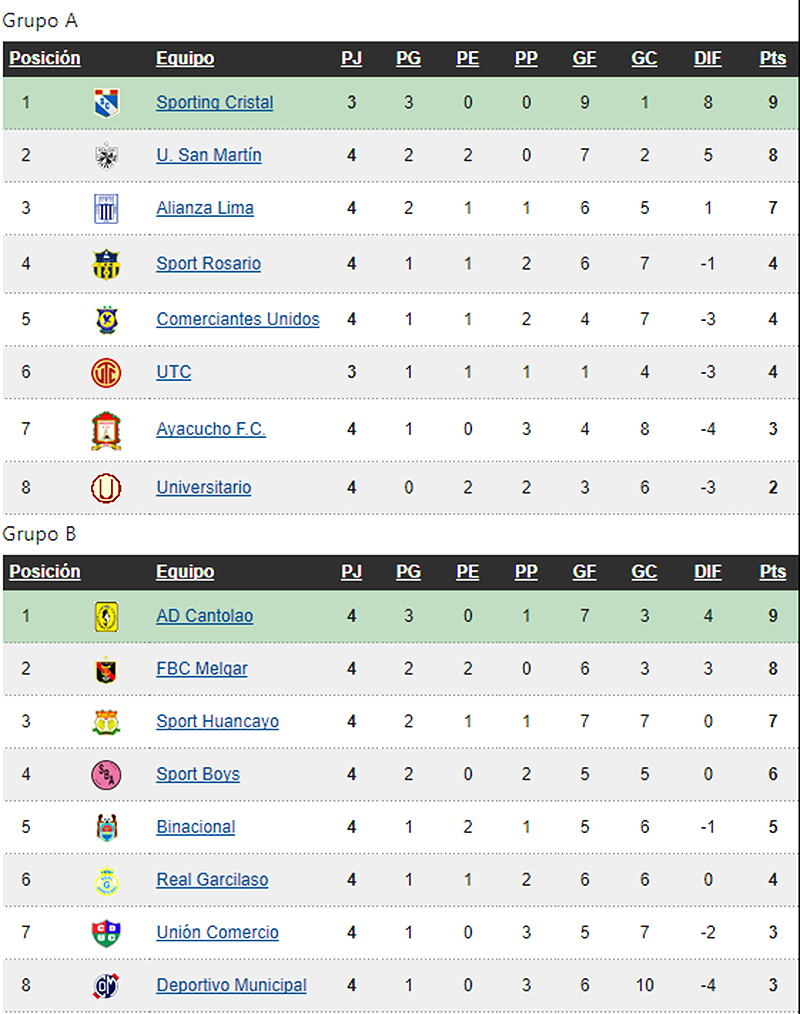Open the Real Garcilaso team link
This screenshot has height=1014, width=800.
212,880
